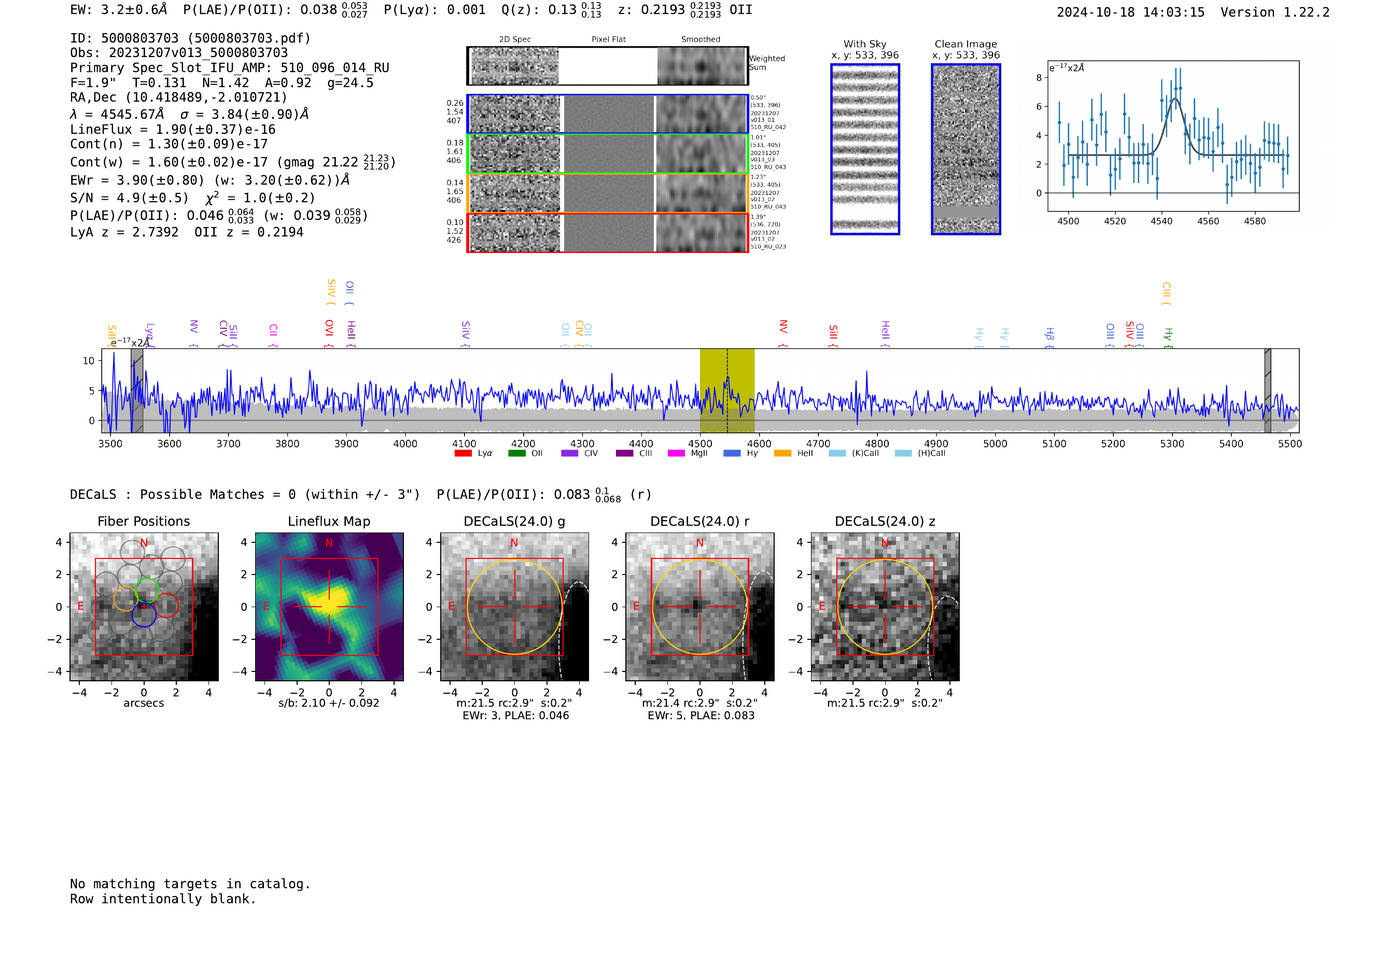Click the Pixel Flat column header

click(608, 39)
